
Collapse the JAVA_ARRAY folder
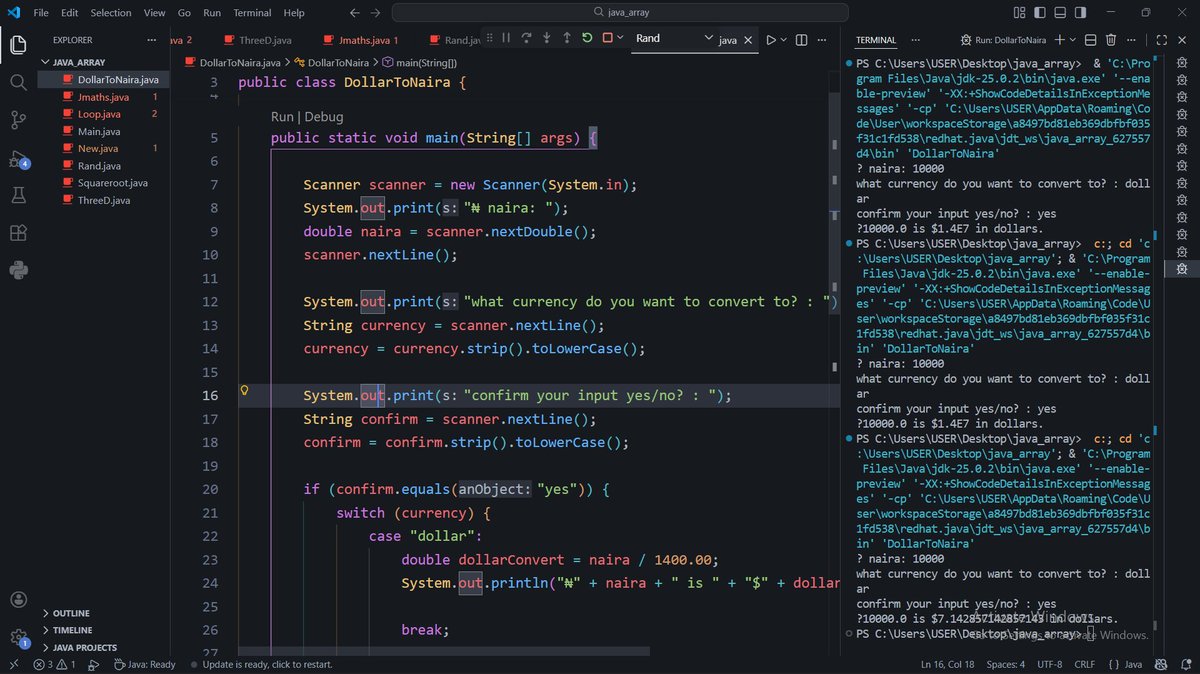[105, 62]
